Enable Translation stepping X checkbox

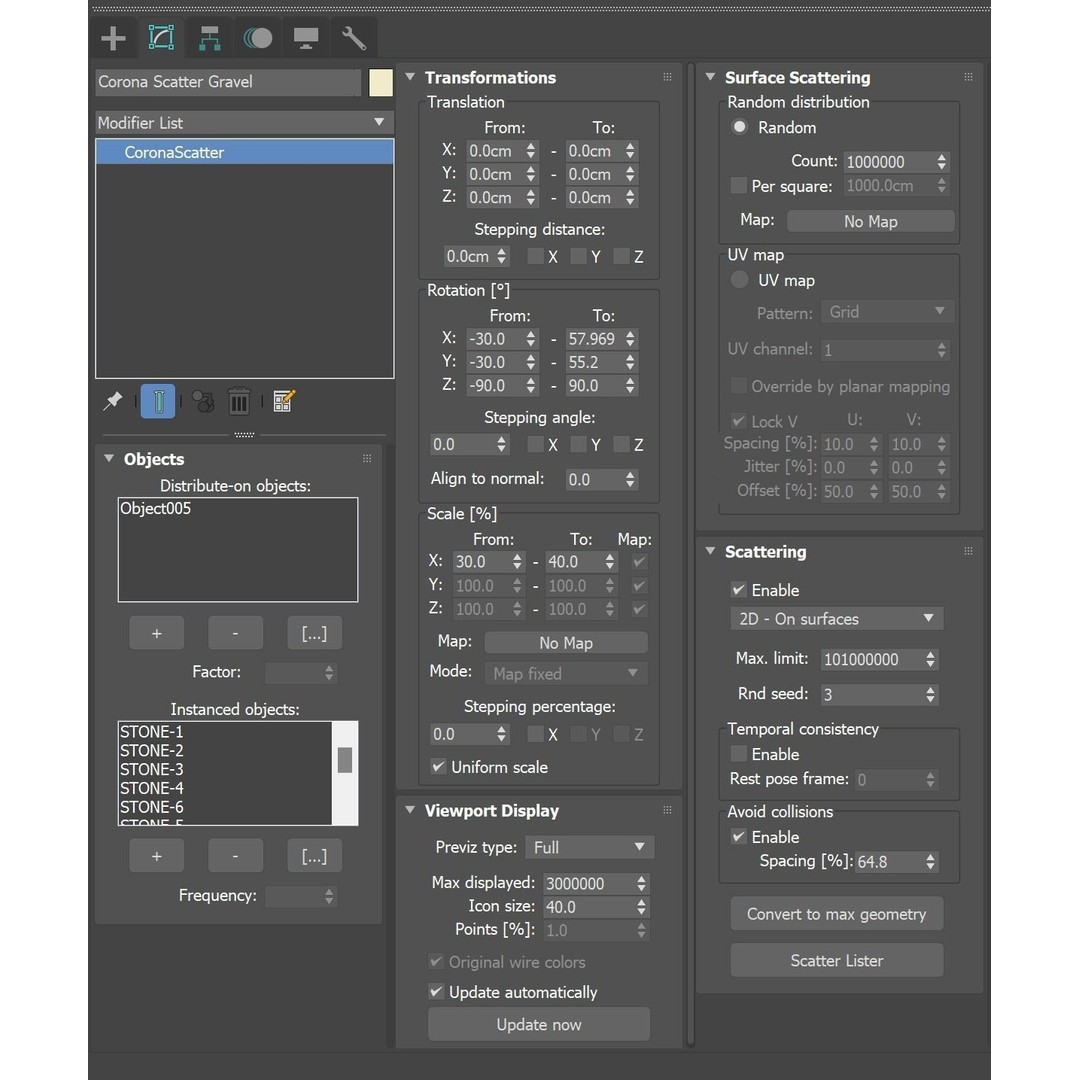pos(535,256)
